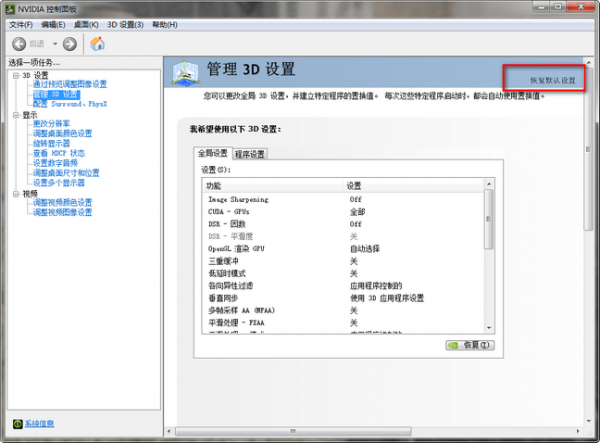Open 调整视频颜色设置 task
The image size is (600, 443).
[x=62, y=202]
